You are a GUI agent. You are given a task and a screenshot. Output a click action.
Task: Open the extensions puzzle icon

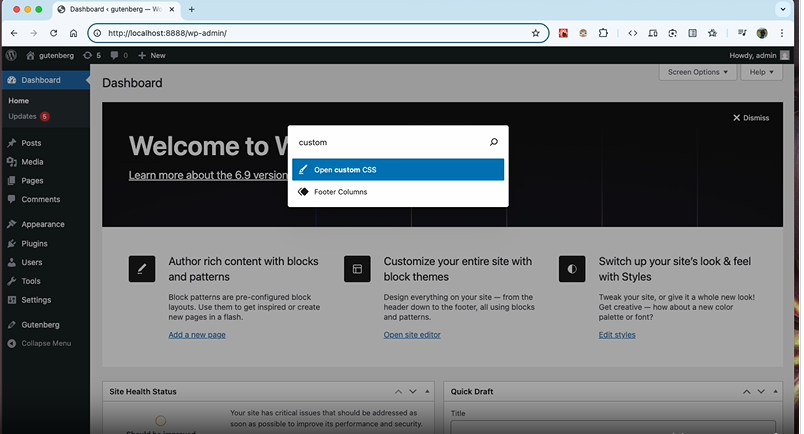click(603, 33)
